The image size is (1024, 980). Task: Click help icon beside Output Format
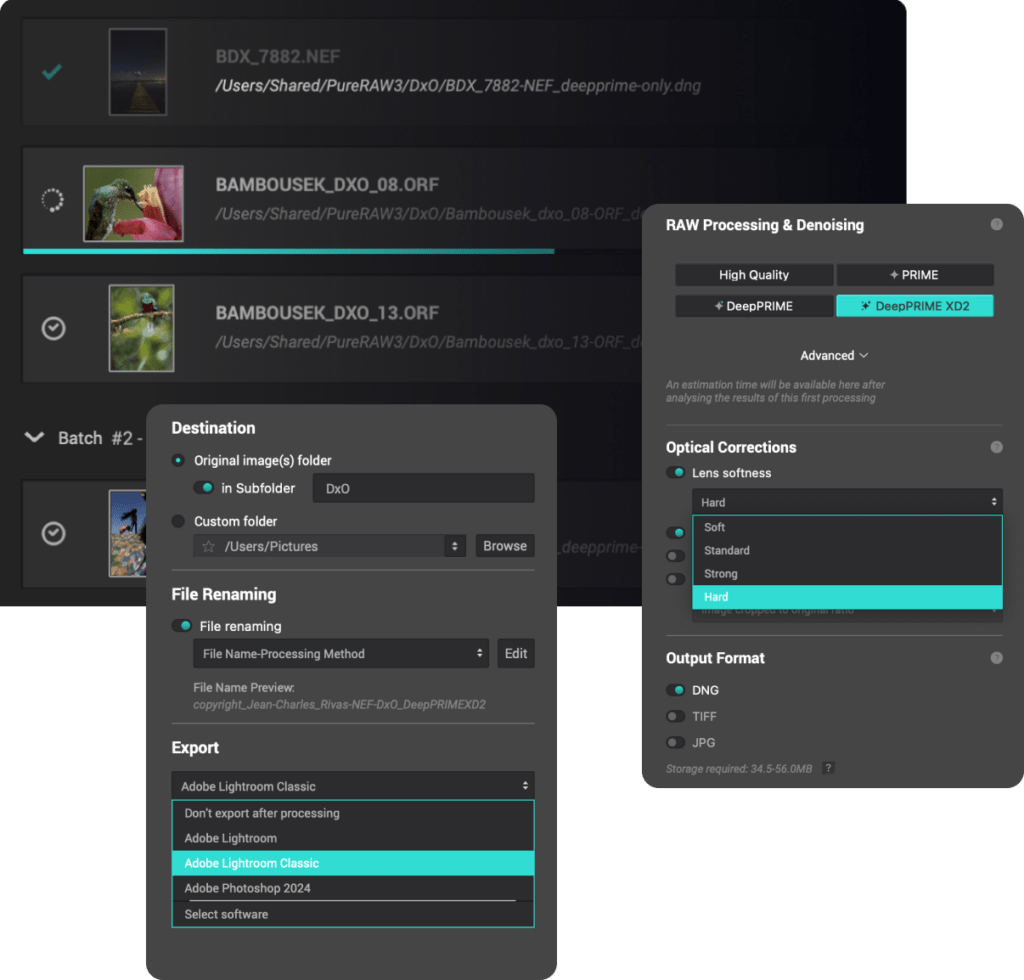click(x=996, y=658)
